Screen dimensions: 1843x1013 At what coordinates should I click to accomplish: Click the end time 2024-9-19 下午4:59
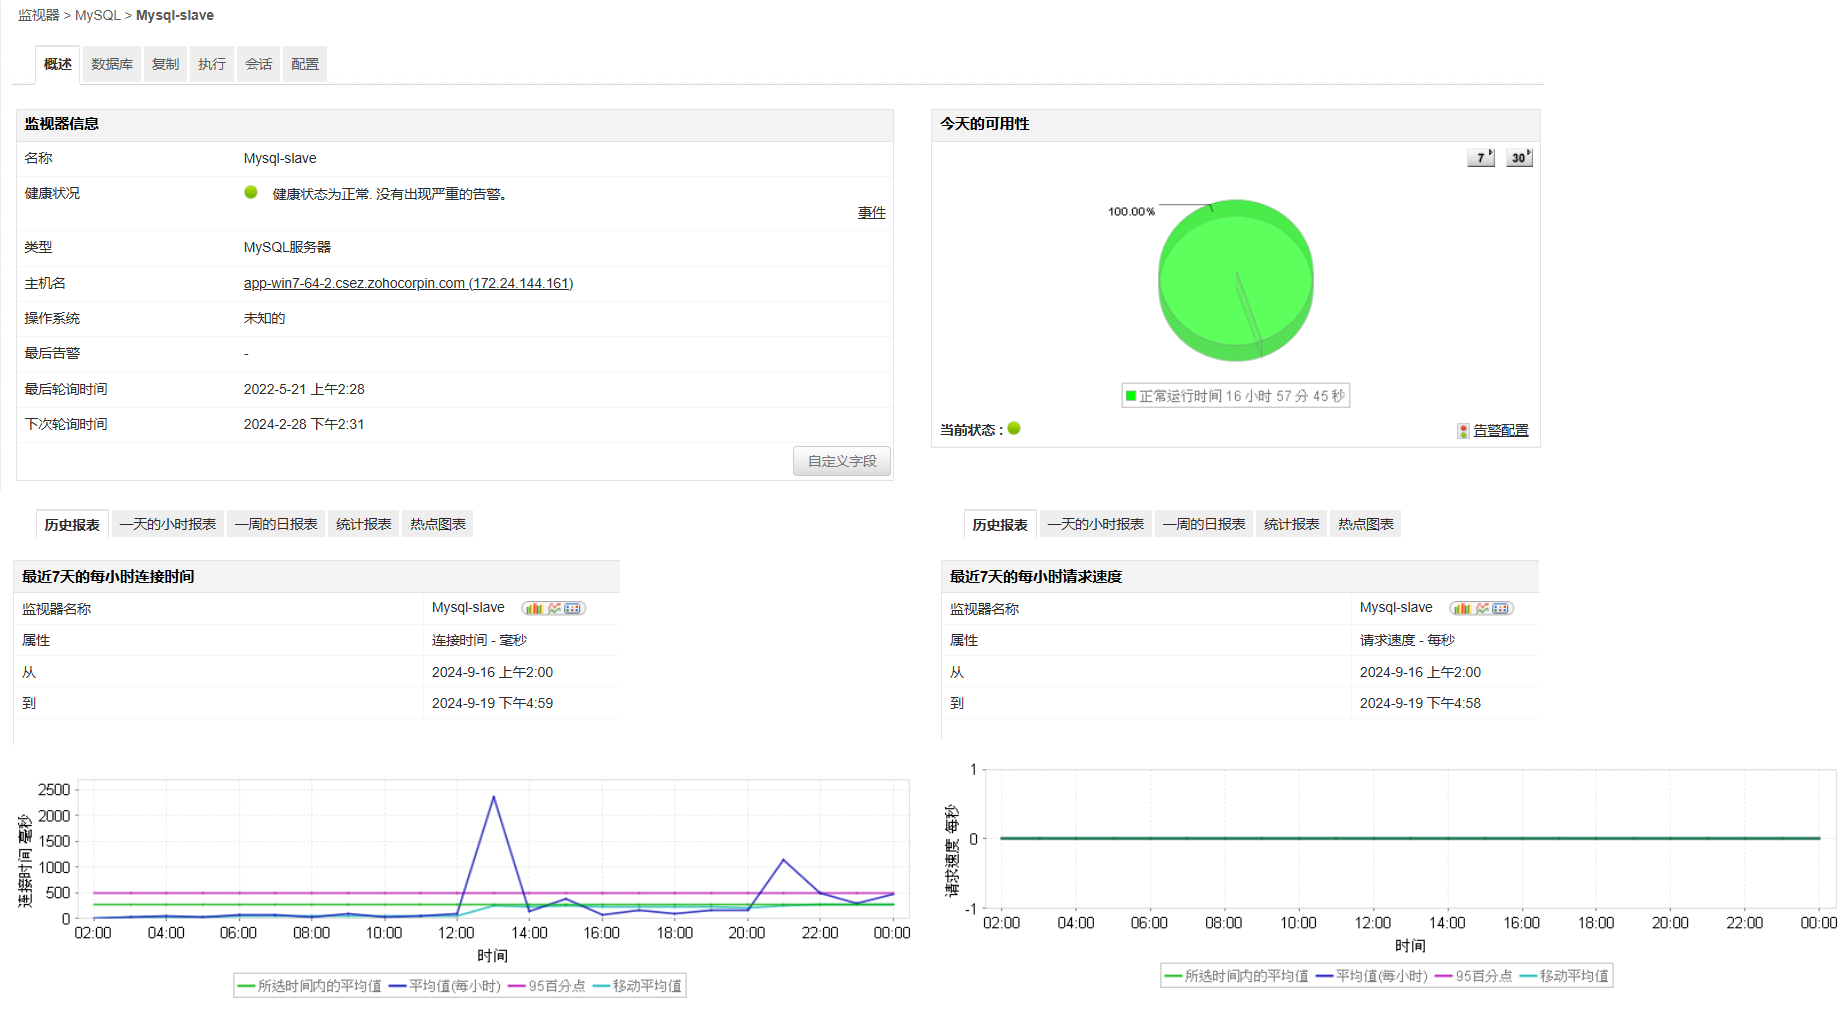point(492,703)
